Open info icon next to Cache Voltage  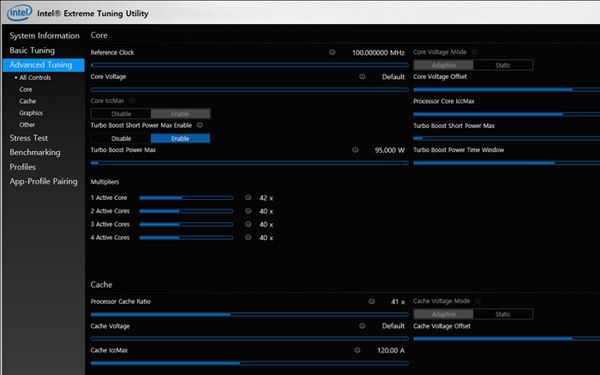coord(362,326)
